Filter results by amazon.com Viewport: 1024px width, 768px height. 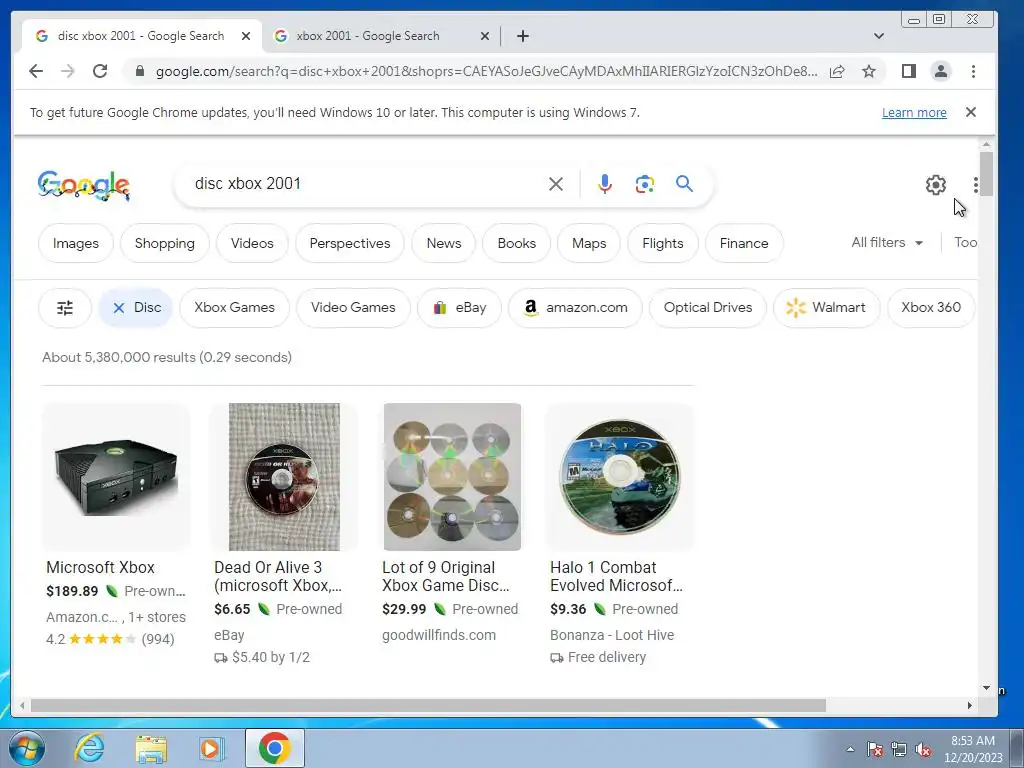575,308
